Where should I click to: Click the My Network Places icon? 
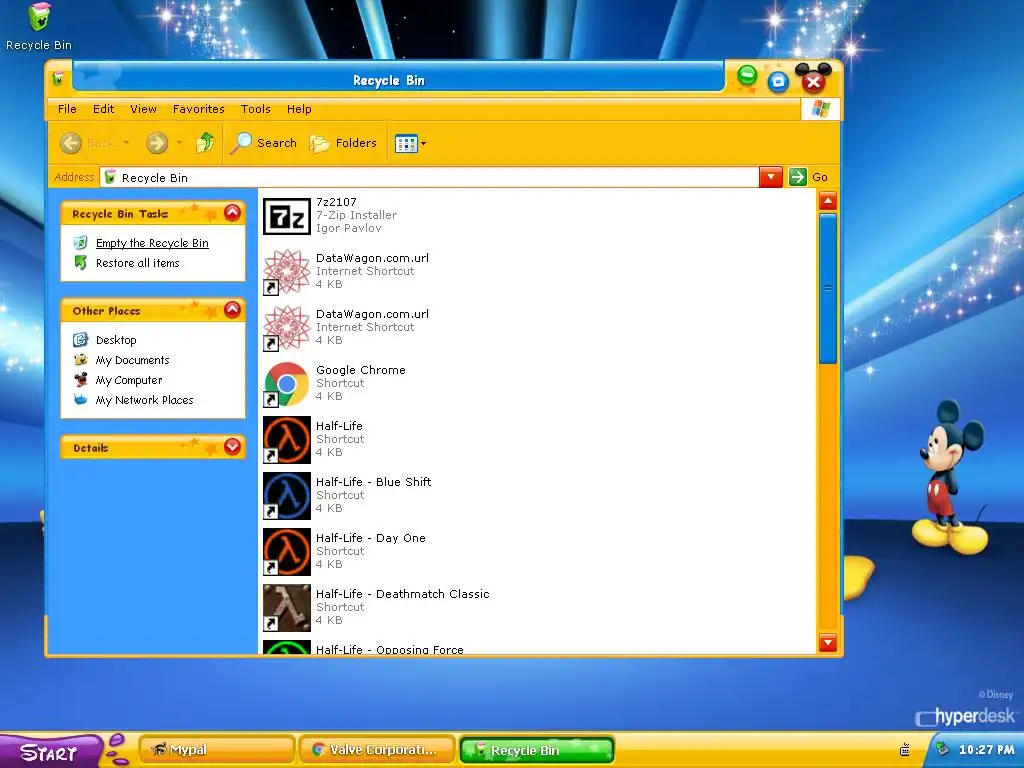tap(80, 400)
